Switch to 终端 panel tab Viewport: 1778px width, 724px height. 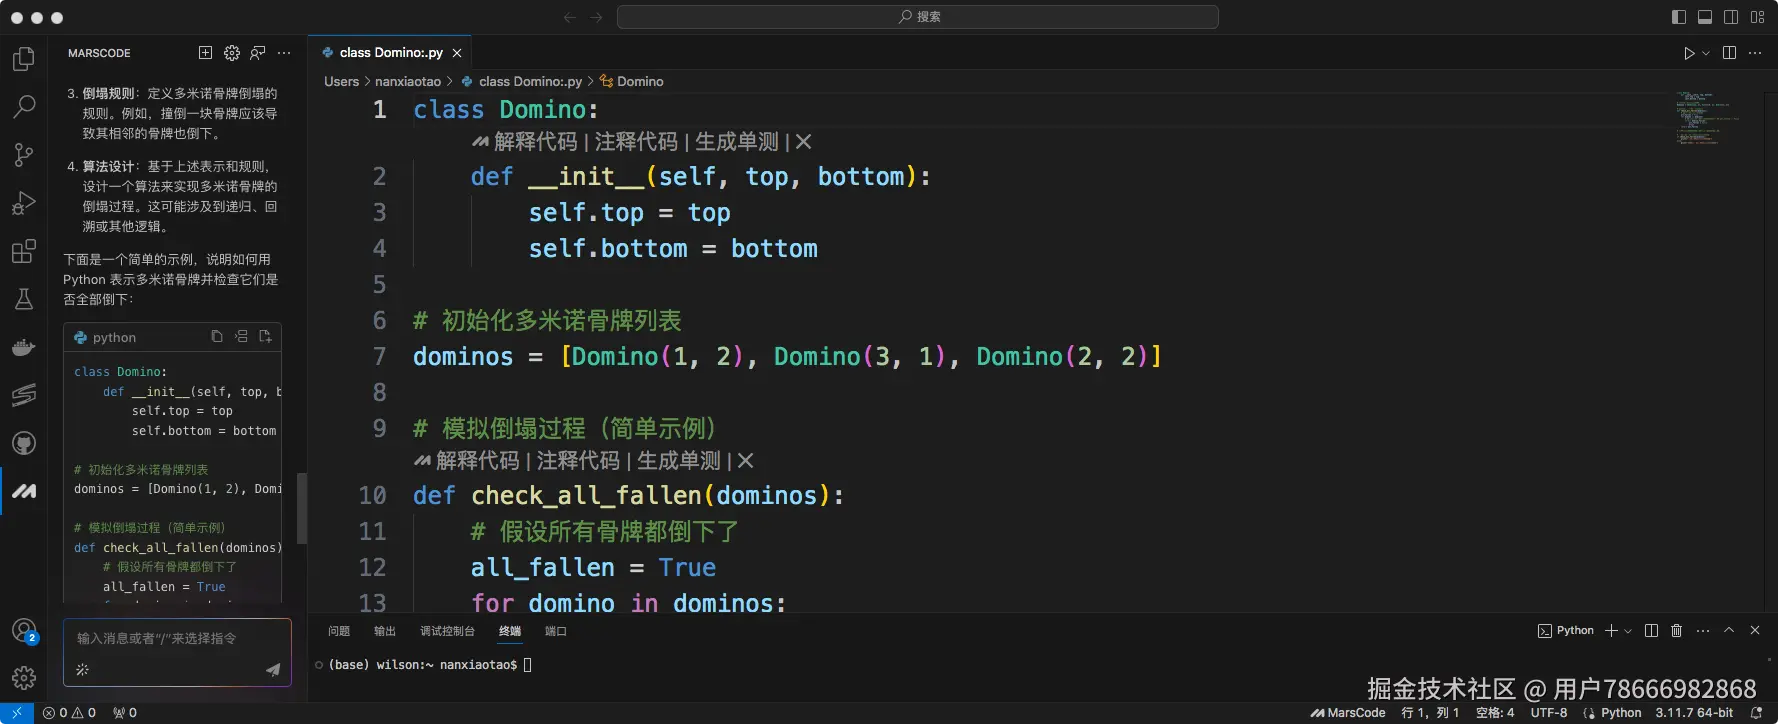510,631
